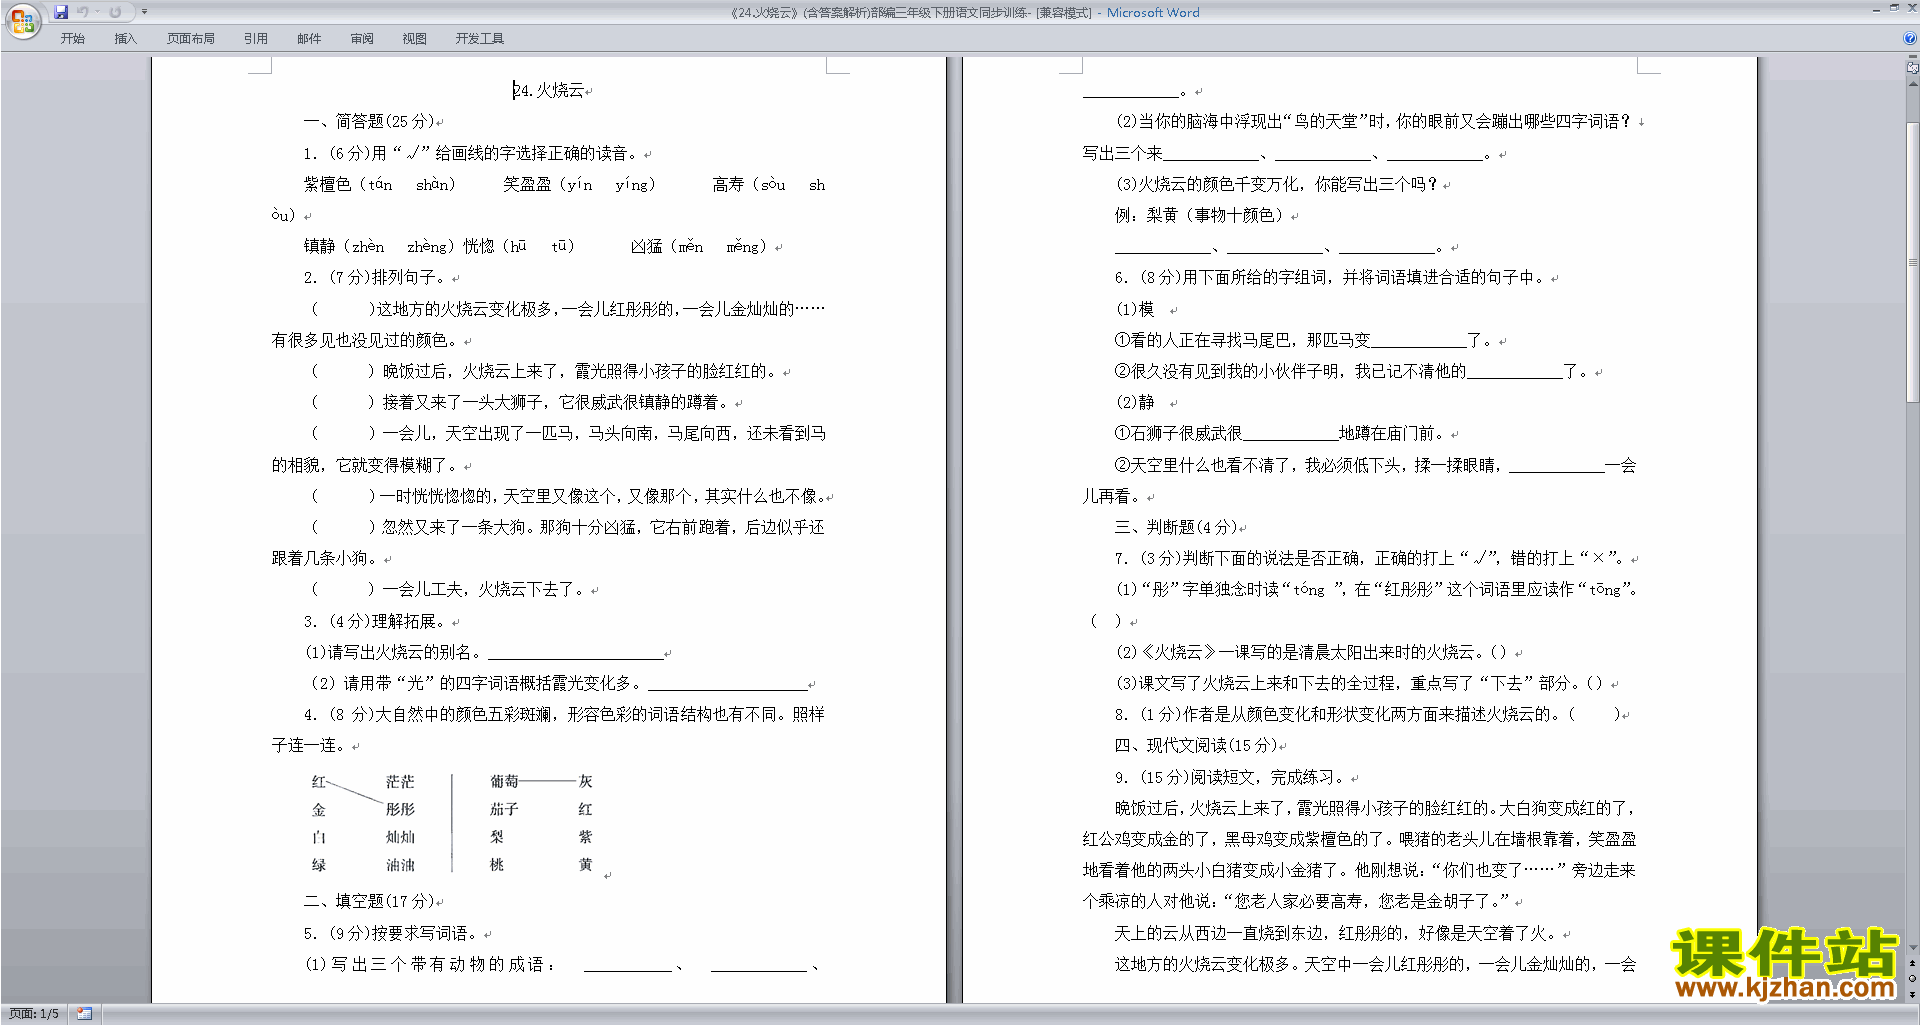Click the macro recording icon in status bar
Viewport: 1920px width, 1025px height.
click(84, 1014)
